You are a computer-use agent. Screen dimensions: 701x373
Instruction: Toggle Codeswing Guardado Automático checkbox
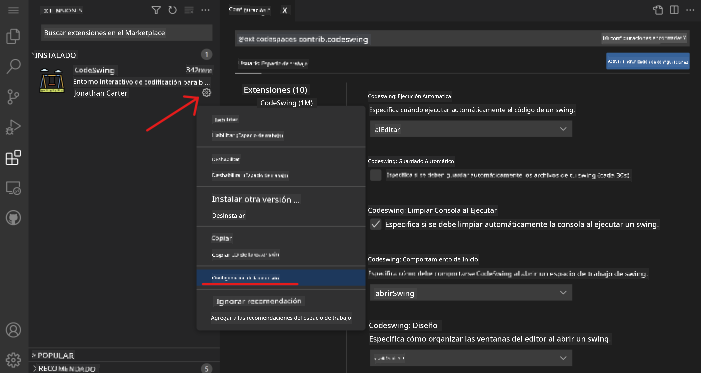tap(376, 175)
